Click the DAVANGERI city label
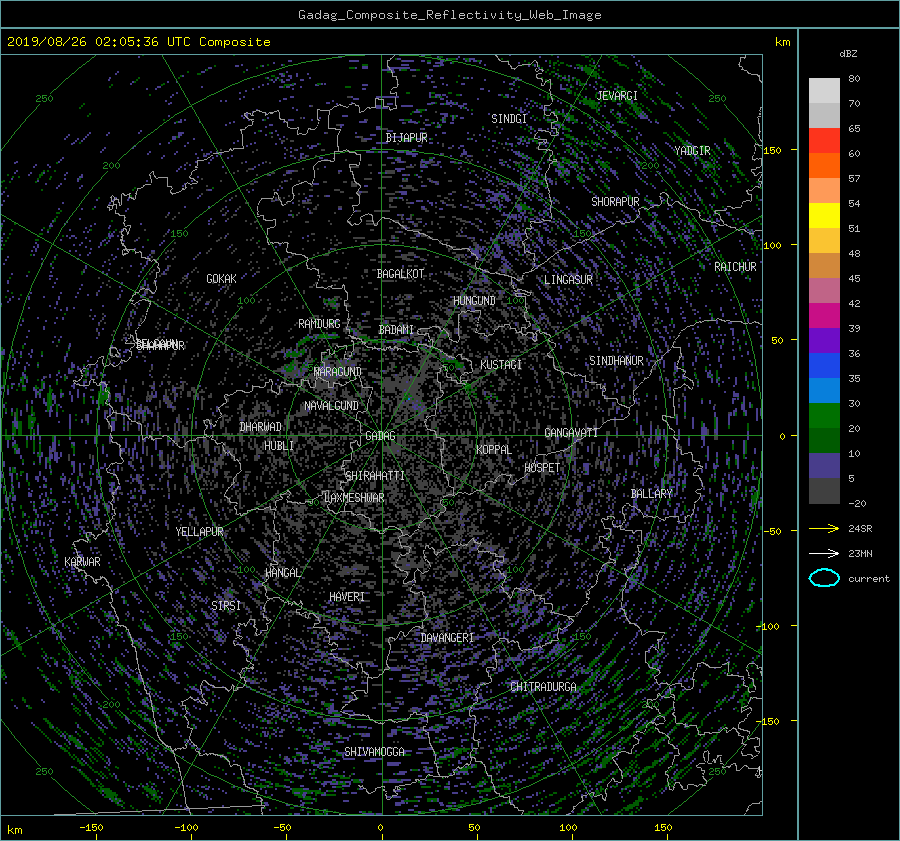The width and height of the screenshot is (900, 841). tap(447, 638)
